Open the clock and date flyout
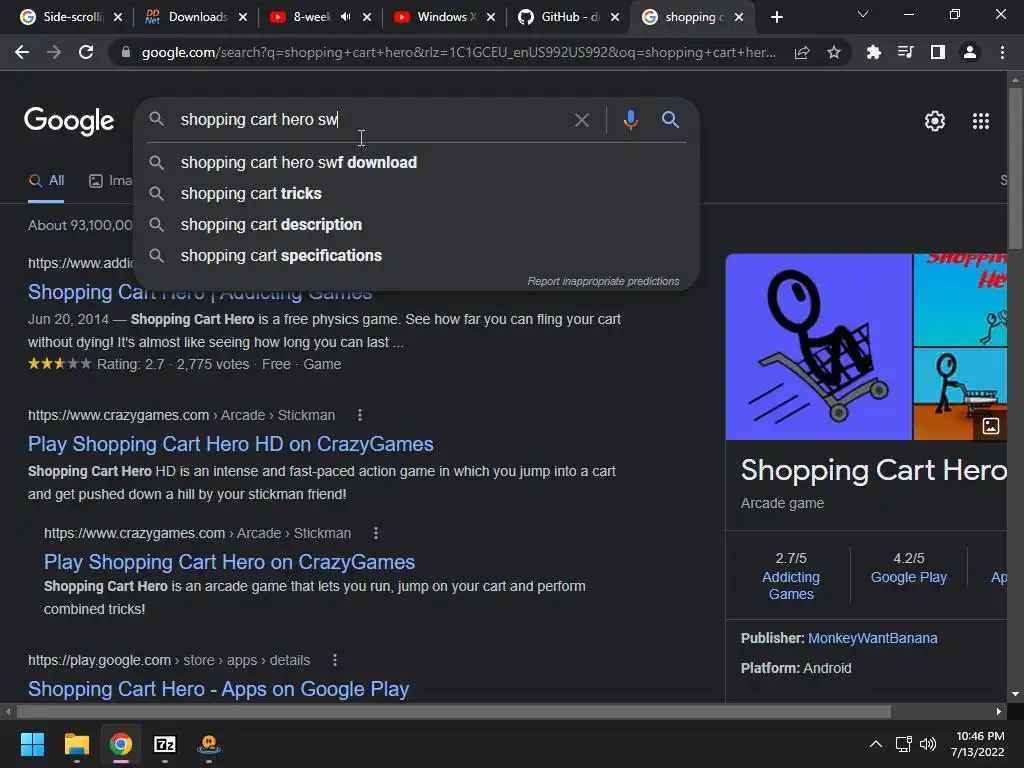The width and height of the screenshot is (1024, 768). click(978, 744)
